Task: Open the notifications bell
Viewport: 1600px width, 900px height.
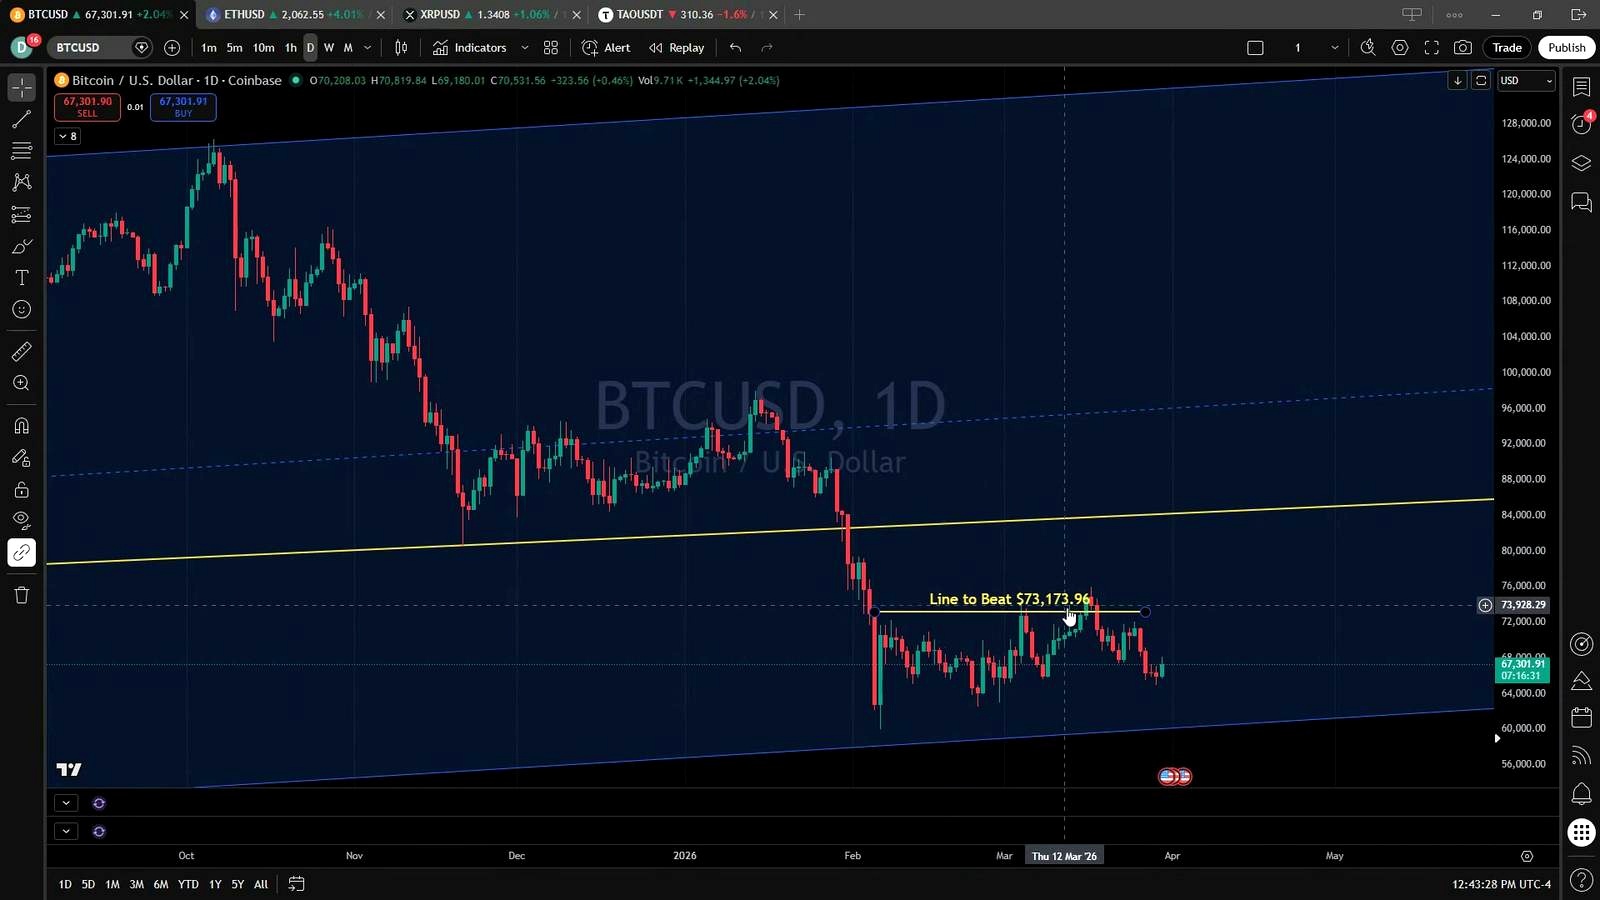Action: point(1581,794)
